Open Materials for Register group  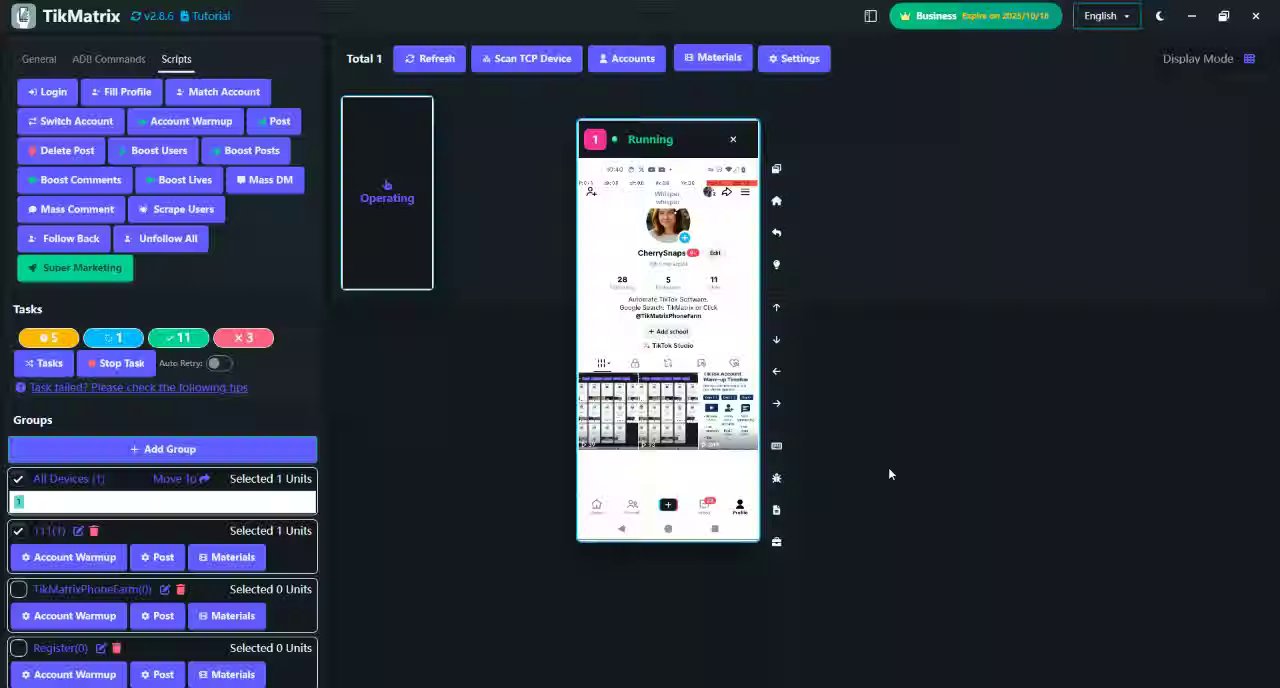[226, 675]
